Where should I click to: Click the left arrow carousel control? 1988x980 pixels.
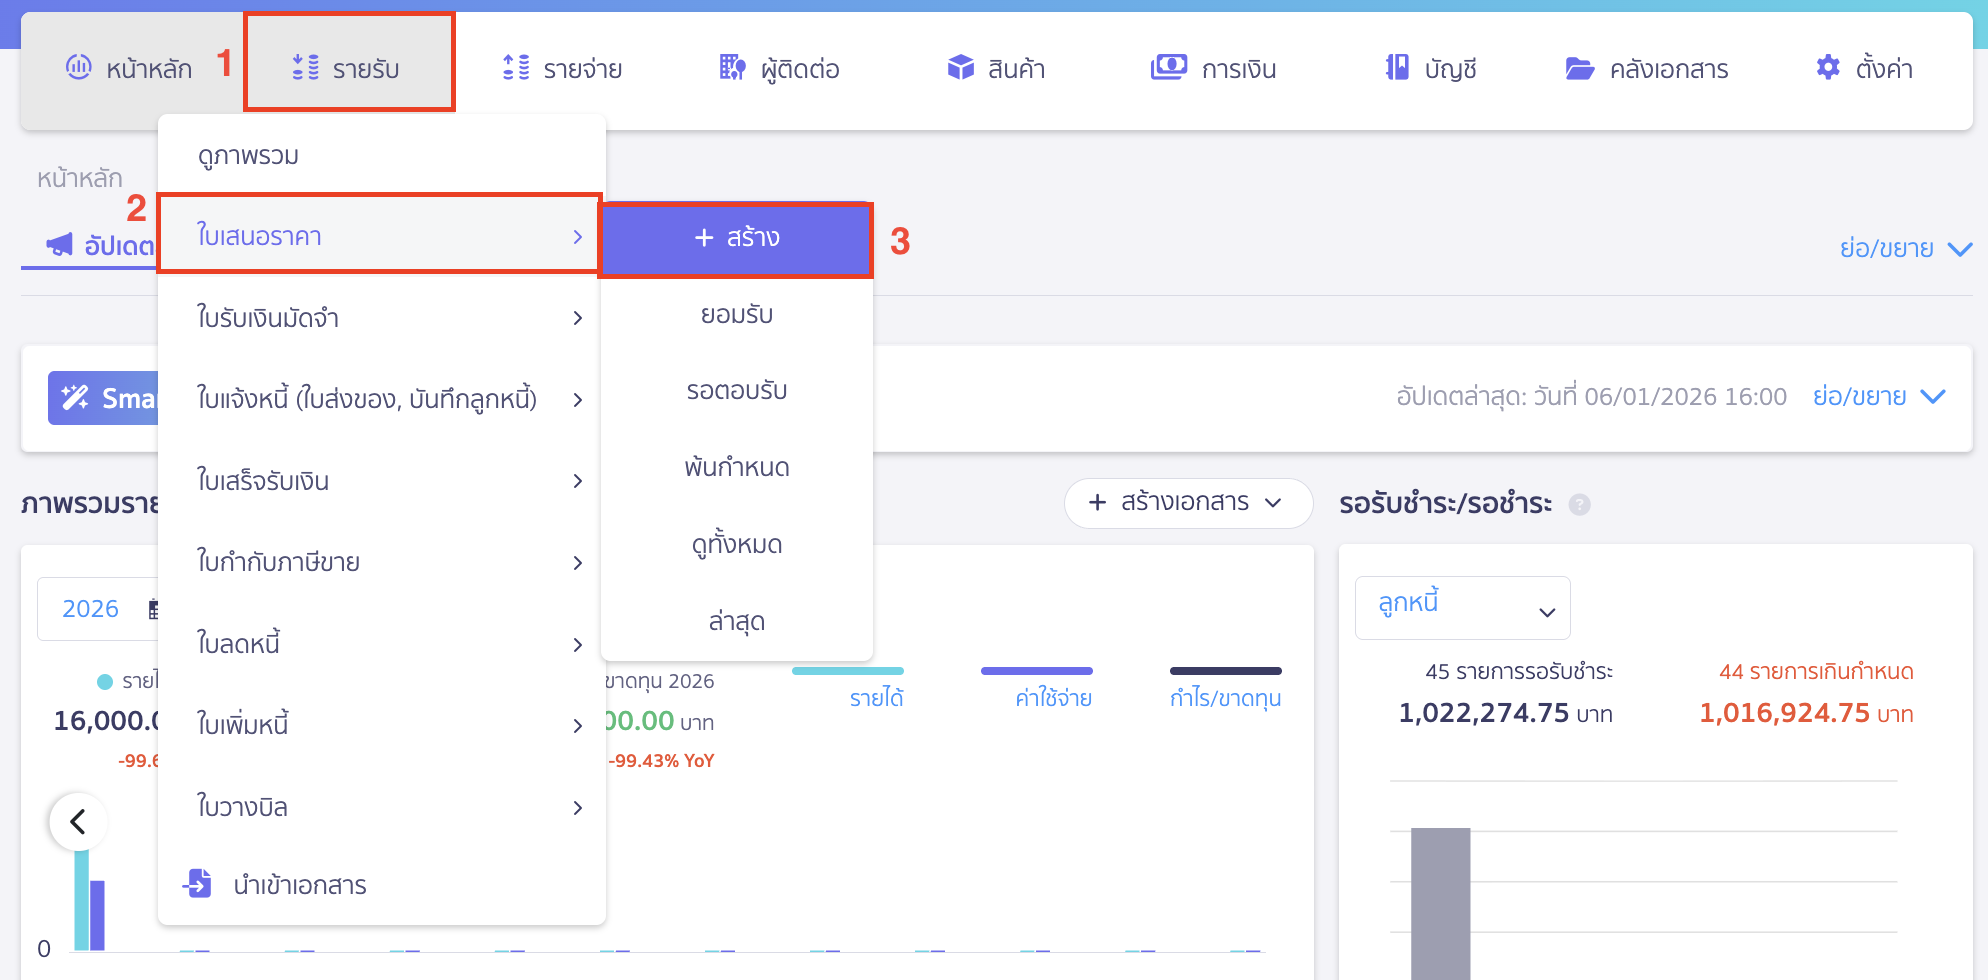pos(78,821)
